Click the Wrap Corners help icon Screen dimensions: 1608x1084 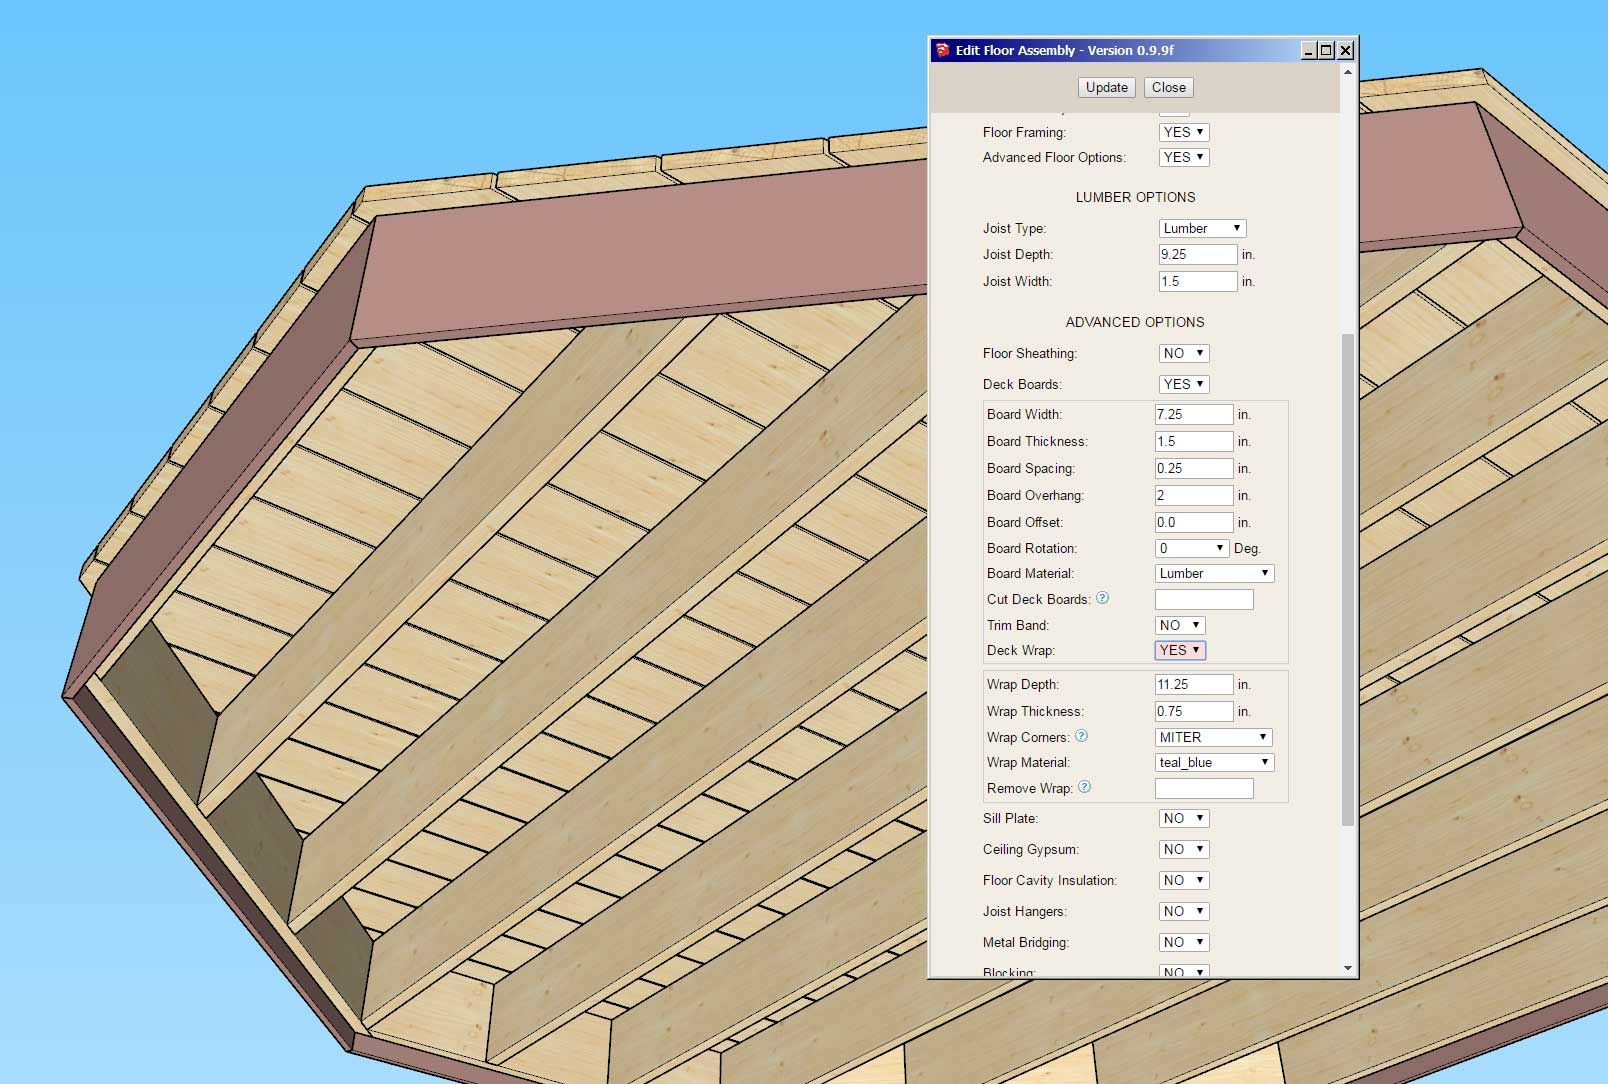pos(1081,736)
